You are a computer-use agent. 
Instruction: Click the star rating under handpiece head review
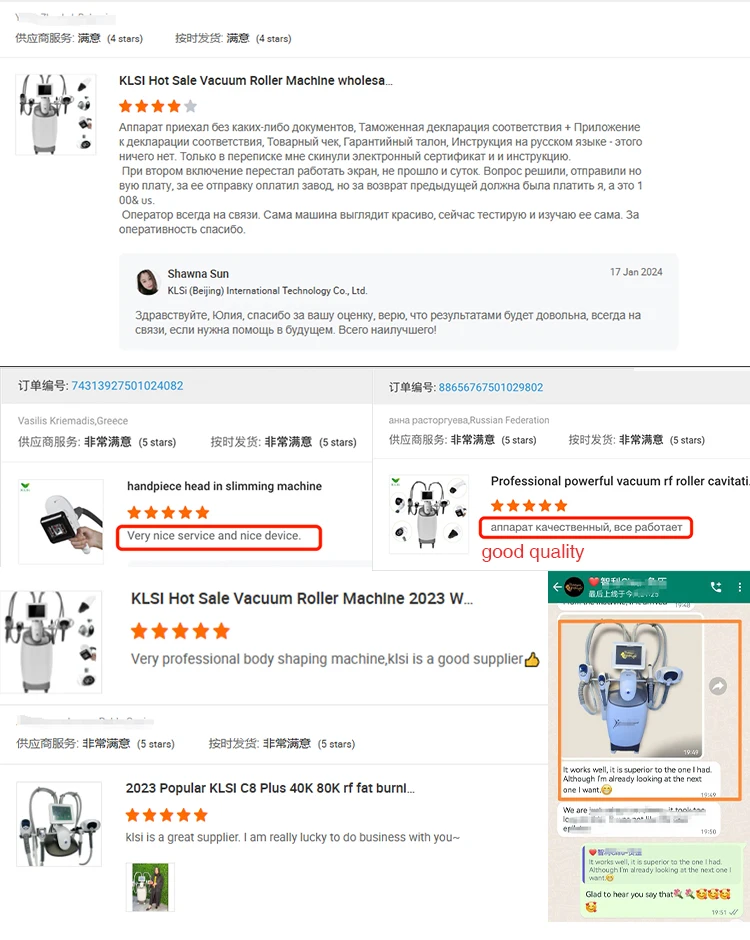168,513
